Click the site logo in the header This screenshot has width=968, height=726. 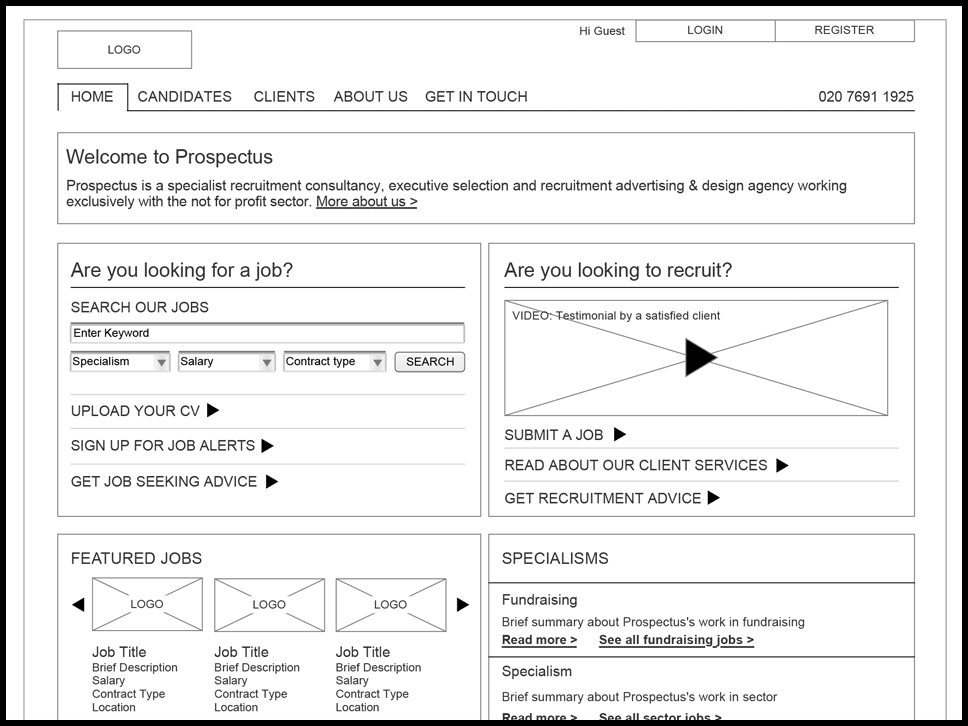(x=124, y=49)
